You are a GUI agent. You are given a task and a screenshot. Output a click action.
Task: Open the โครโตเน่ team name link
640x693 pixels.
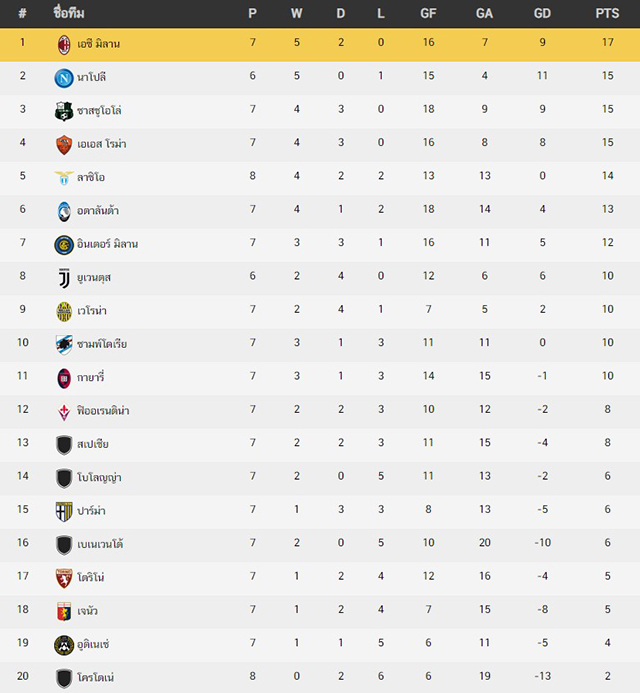95,677
